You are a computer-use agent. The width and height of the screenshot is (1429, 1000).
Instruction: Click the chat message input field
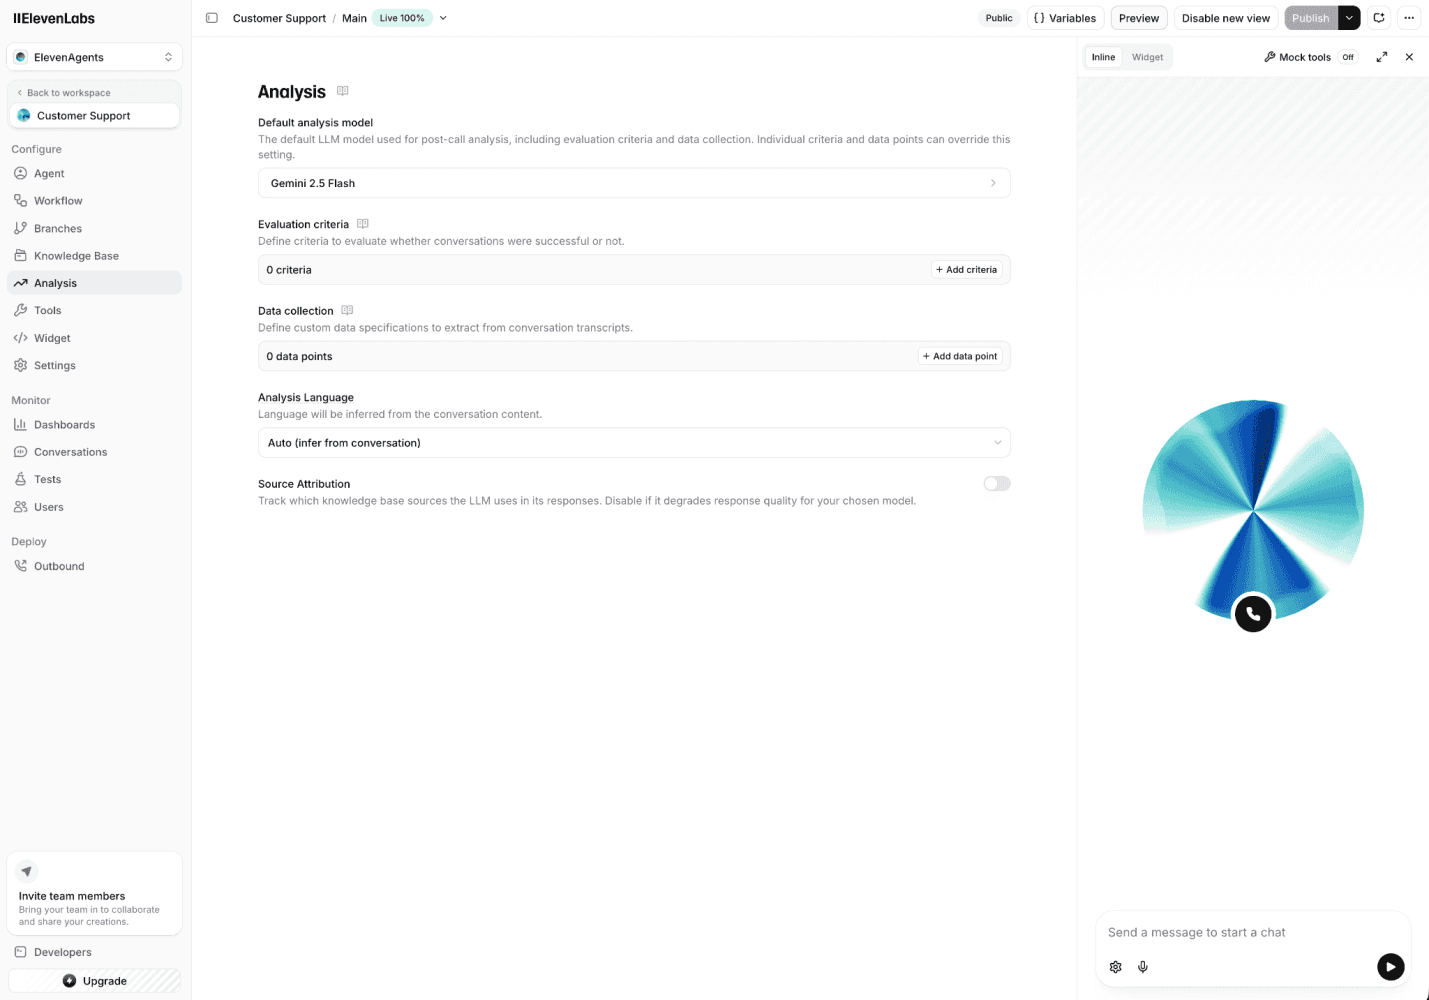point(1253,932)
